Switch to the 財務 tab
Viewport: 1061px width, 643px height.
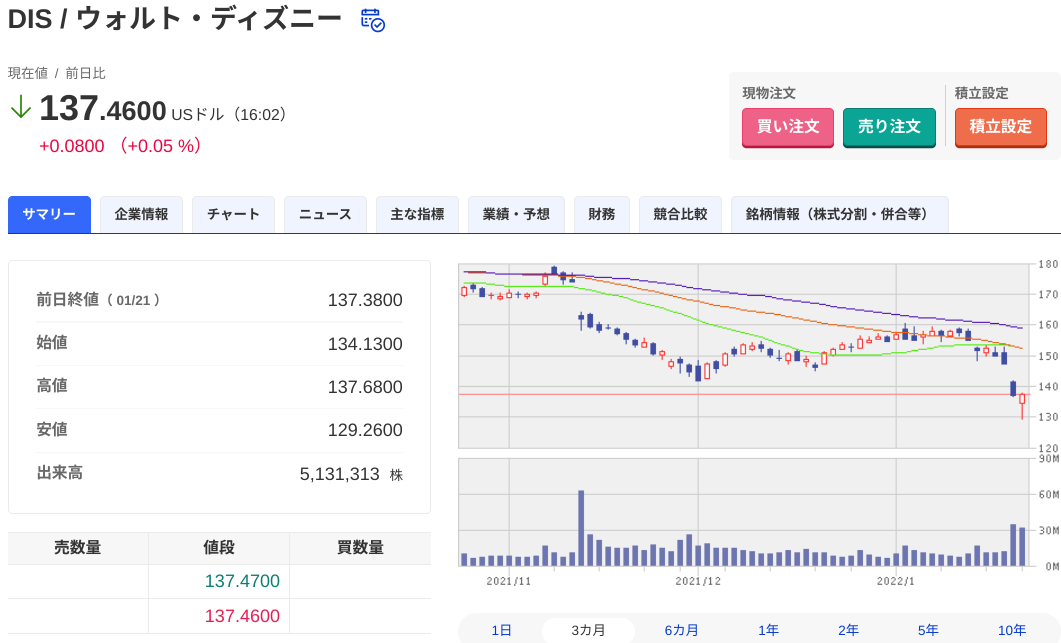(x=602, y=215)
